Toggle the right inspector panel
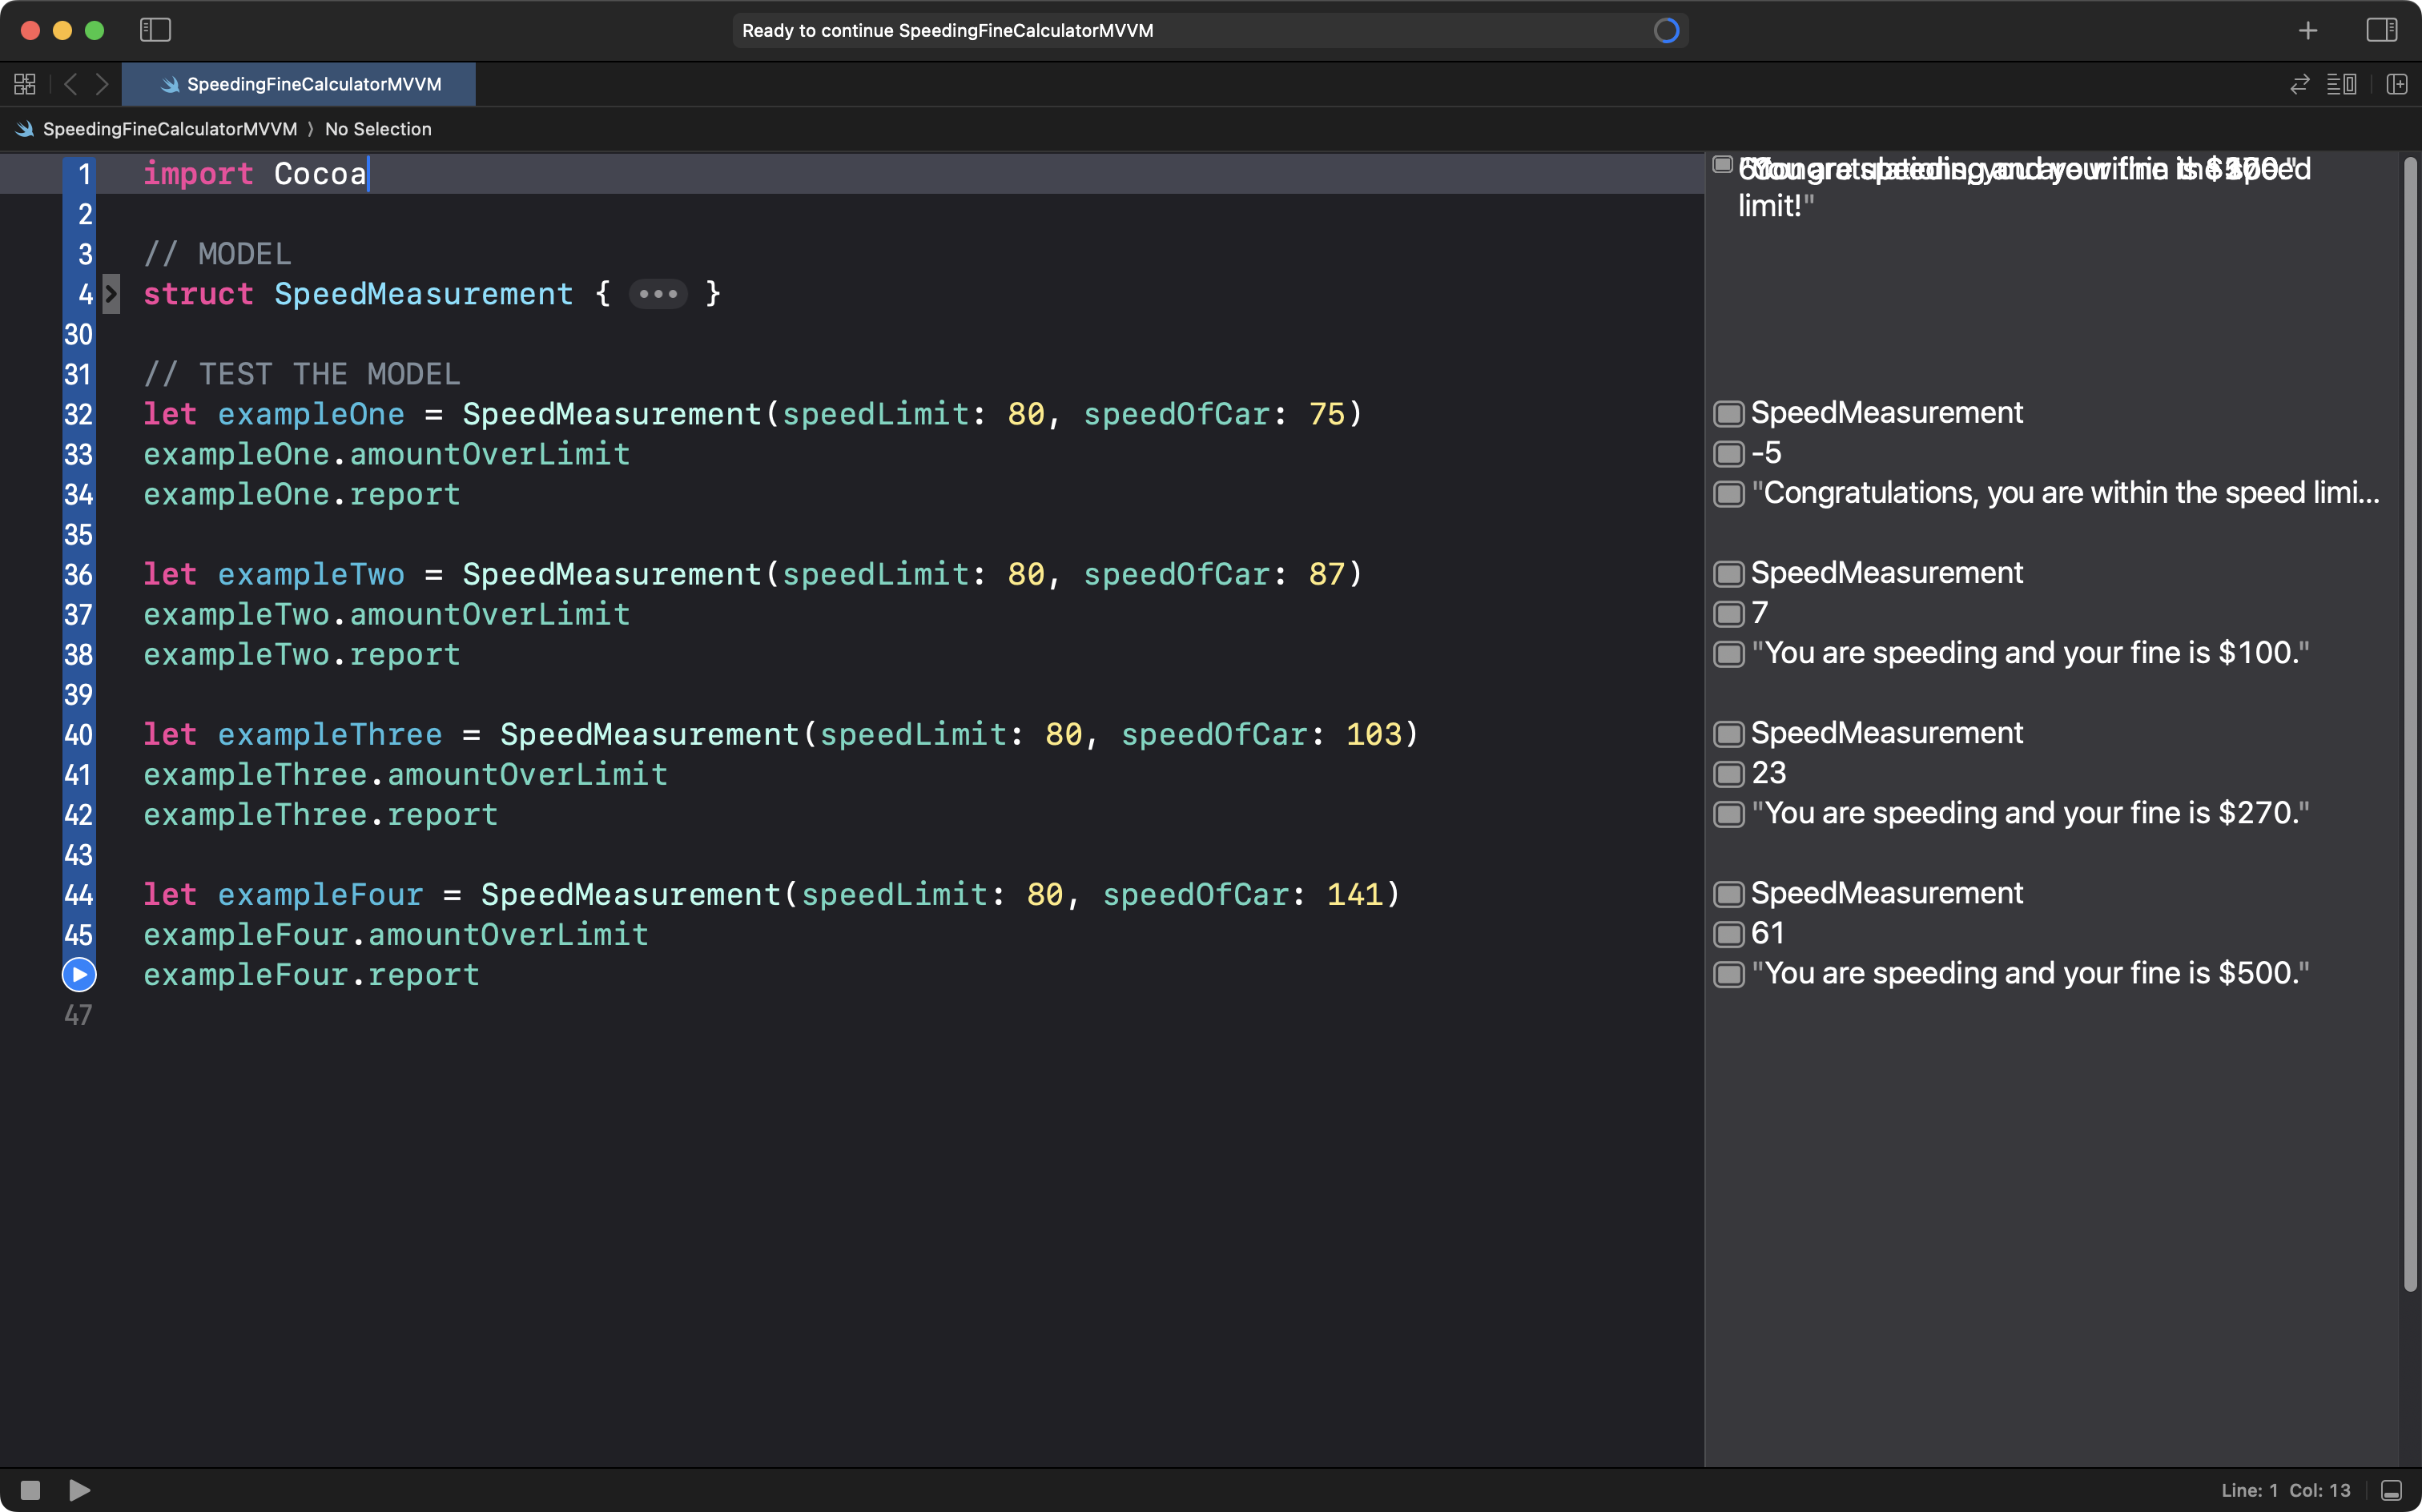This screenshot has height=1512, width=2422. pyautogui.click(x=2381, y=30)
